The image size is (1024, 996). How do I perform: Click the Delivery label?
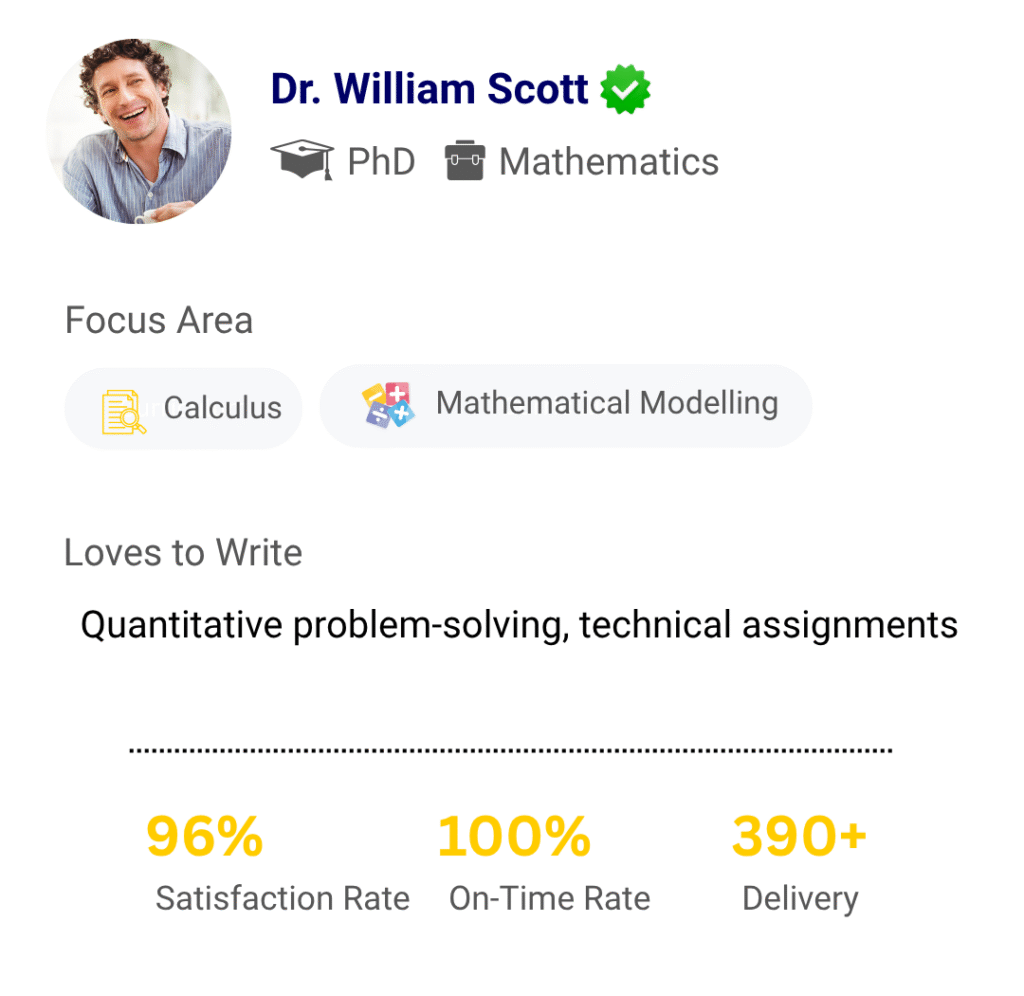pos(800,899)
